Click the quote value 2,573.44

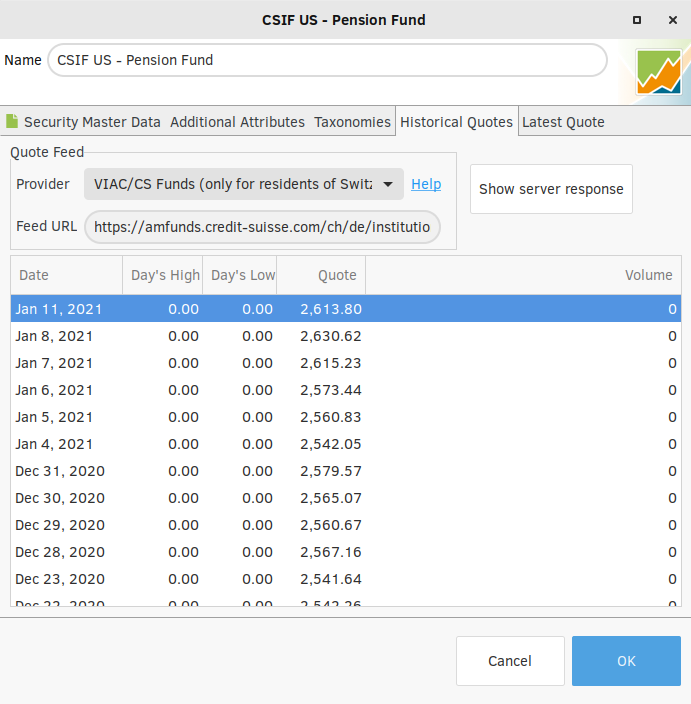(x=331, y=390)
